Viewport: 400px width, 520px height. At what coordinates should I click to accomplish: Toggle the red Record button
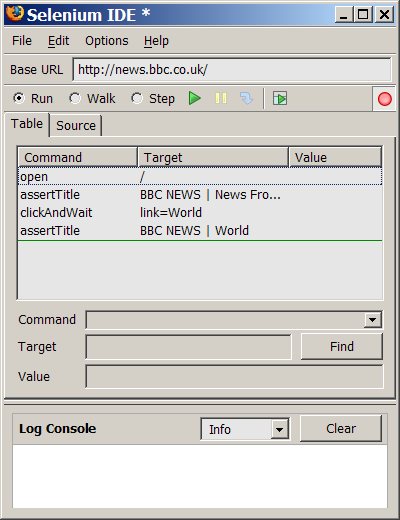coord(384,99)
